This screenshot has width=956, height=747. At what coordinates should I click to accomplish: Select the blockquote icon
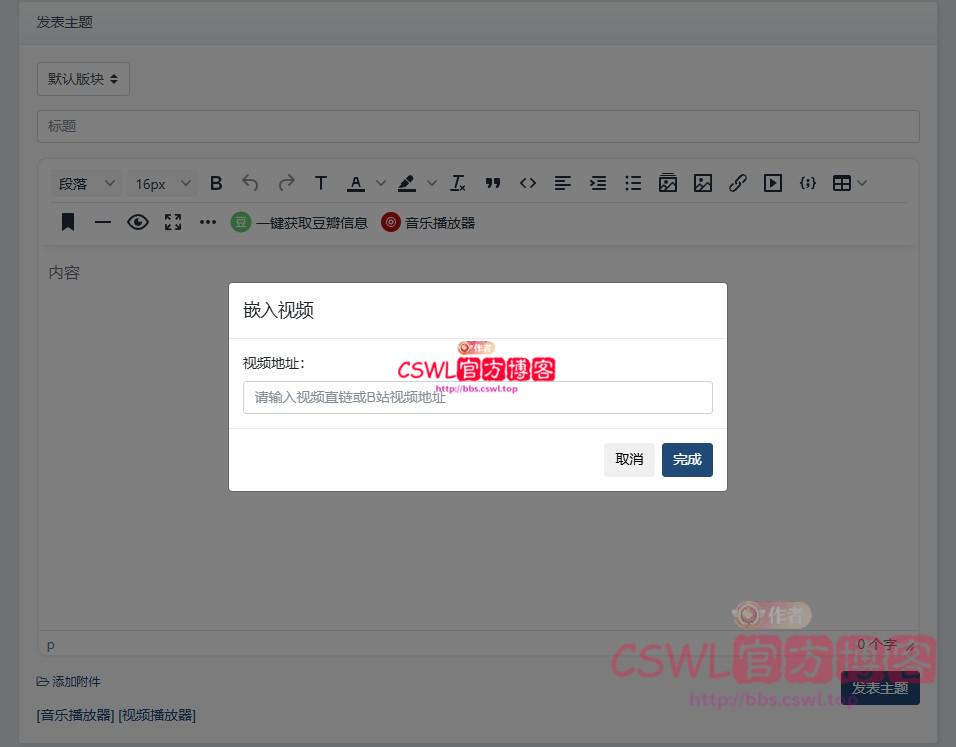click(x=492, y=183)
